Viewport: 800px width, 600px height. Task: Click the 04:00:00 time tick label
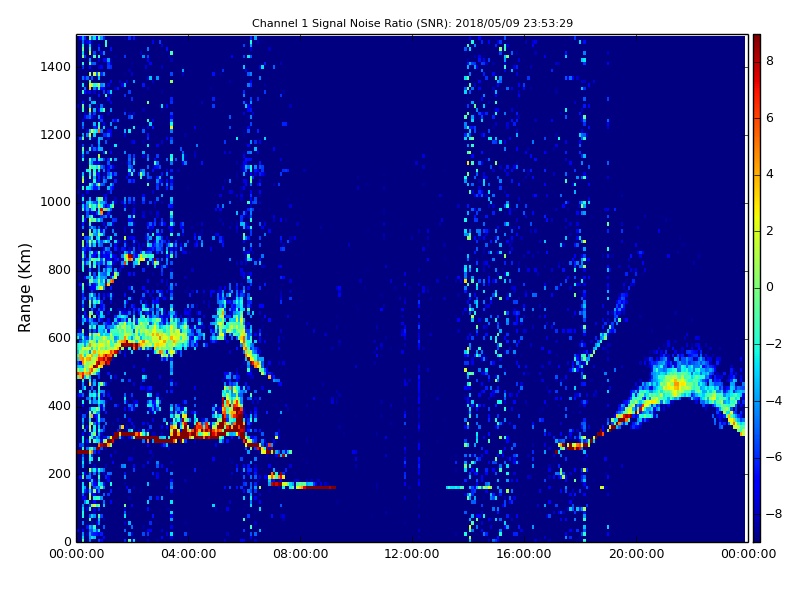click(x=189, y=554)
